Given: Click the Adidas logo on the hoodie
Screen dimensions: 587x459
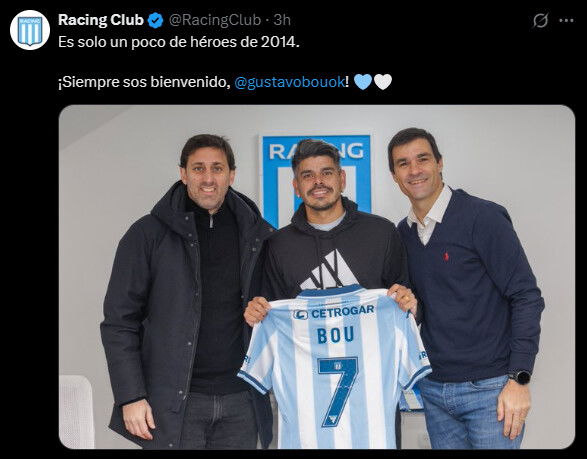Looking at the screenshot, I should coord(329,270).
